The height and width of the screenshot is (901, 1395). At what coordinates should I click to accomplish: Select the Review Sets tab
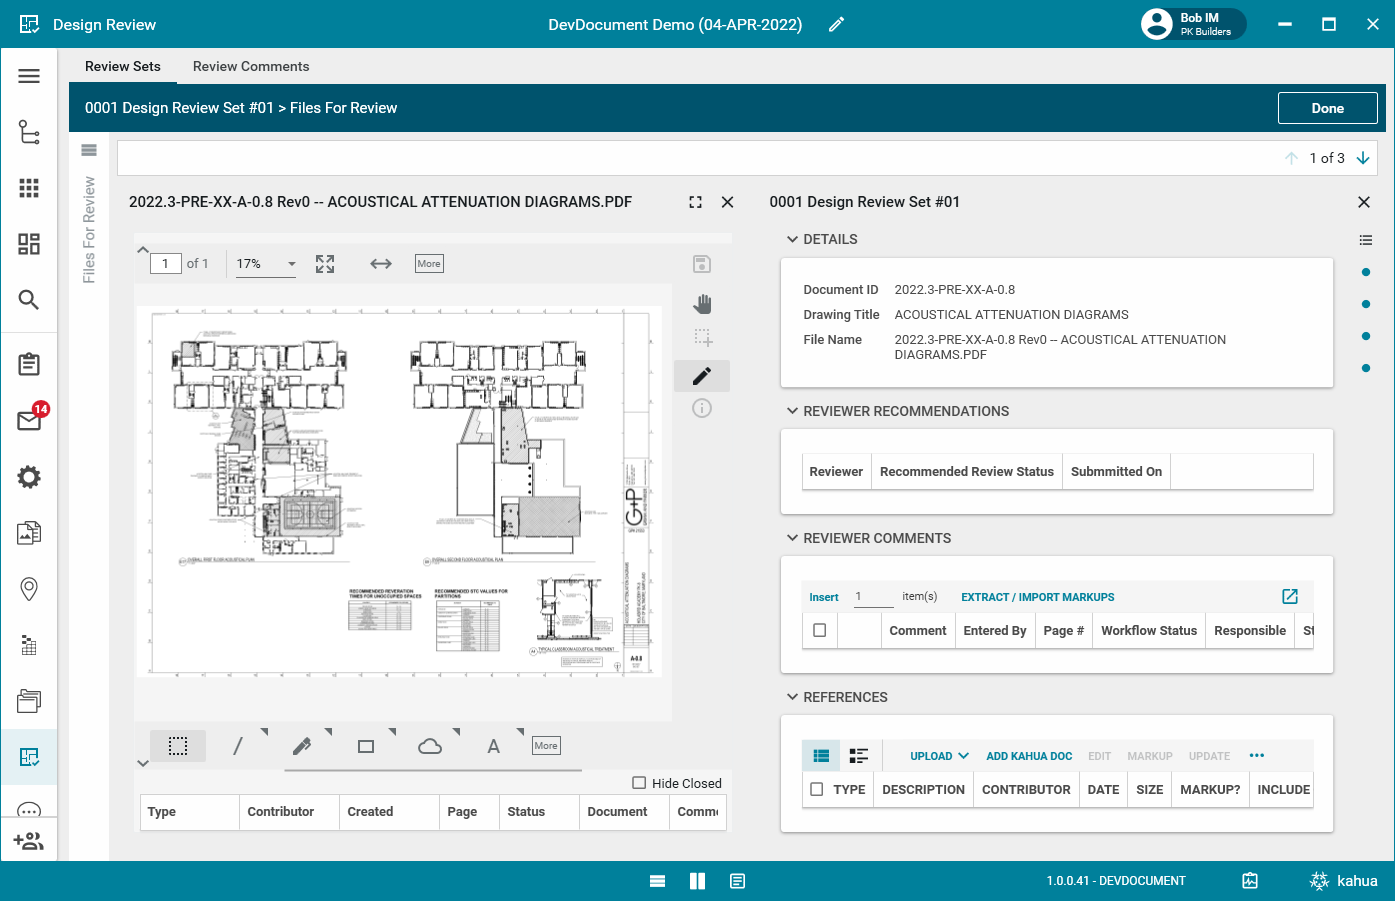(x=122, y=67)
